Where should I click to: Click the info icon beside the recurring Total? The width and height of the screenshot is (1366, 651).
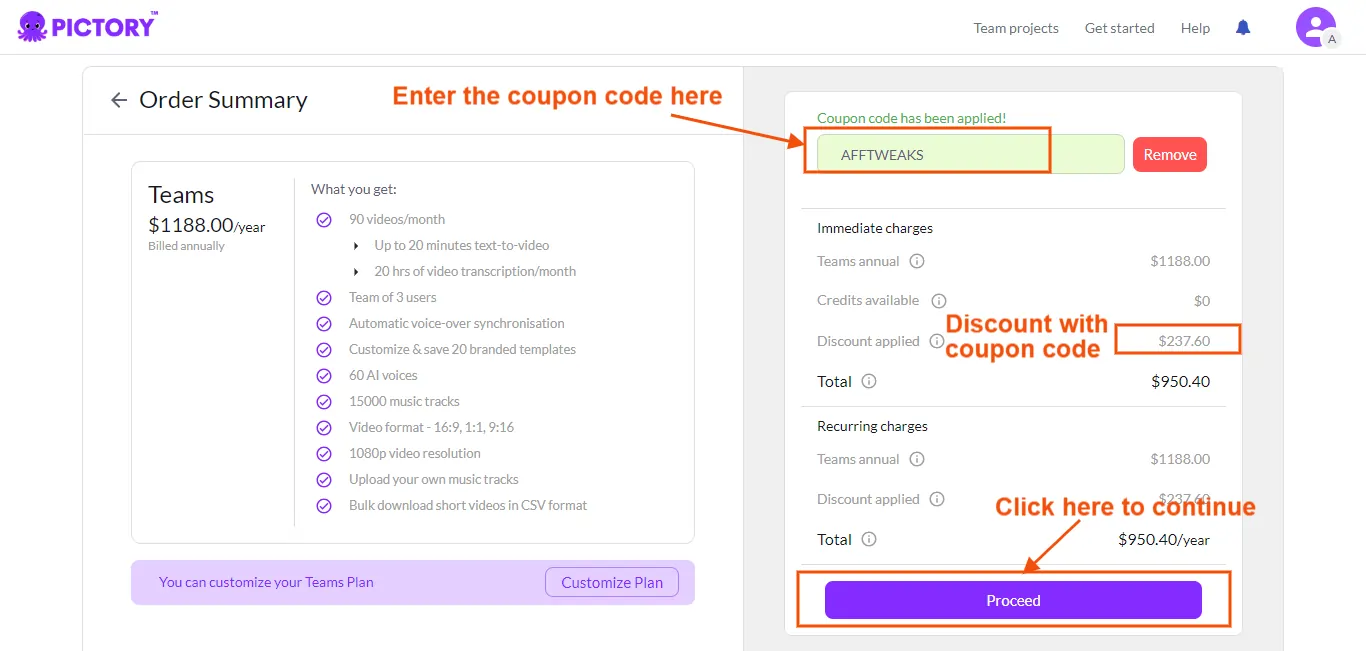point(866,539)
